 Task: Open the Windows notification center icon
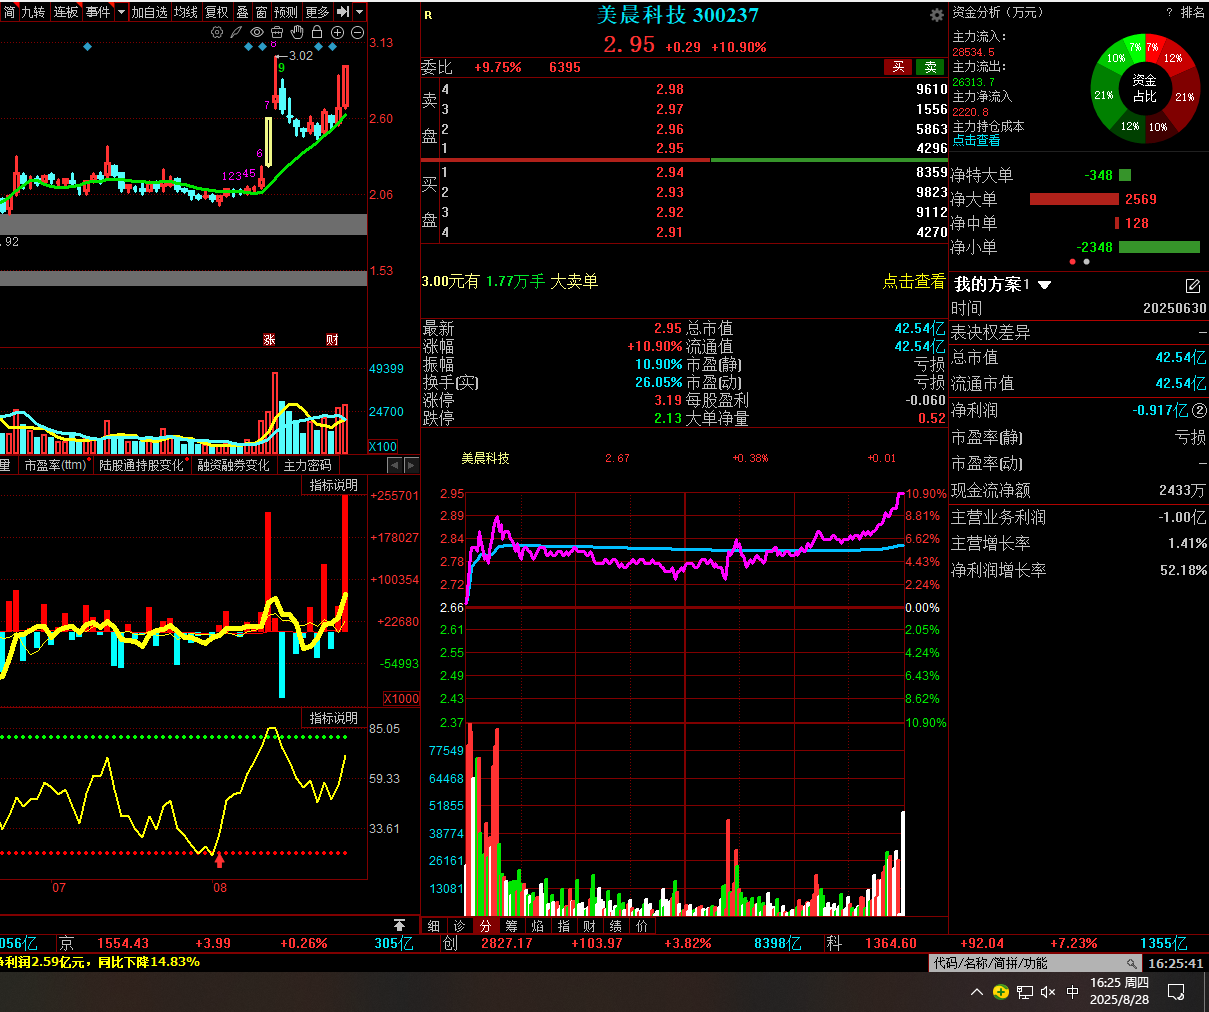click(x=1177, y=992)
